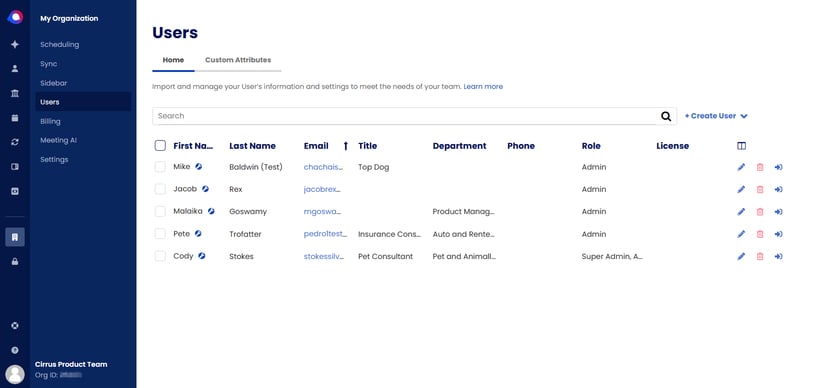
Task: Open the sidebar panel icon in rail
Action: click(x=15, y=167)
